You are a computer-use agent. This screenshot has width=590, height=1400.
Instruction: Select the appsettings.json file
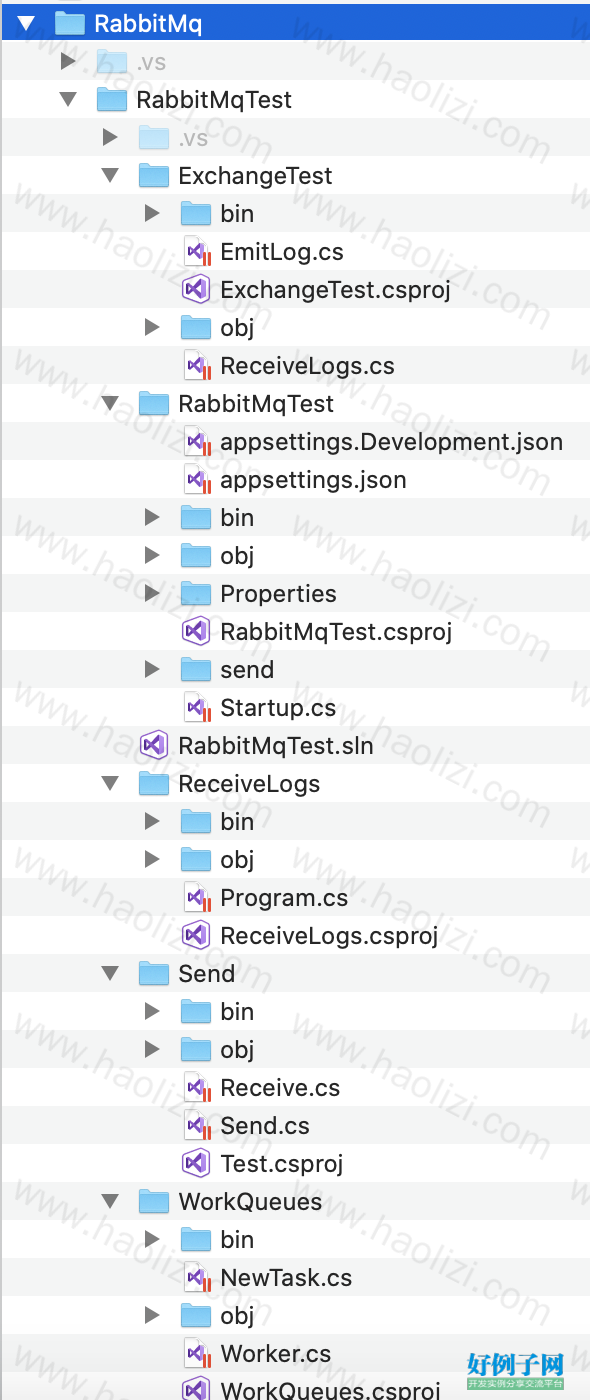pyautogui.click(x=313, y=480)
